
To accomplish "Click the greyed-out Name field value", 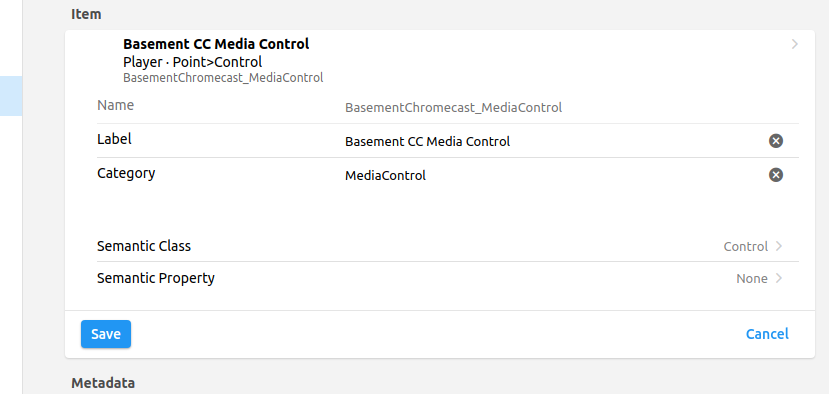I will click(453, 107).
